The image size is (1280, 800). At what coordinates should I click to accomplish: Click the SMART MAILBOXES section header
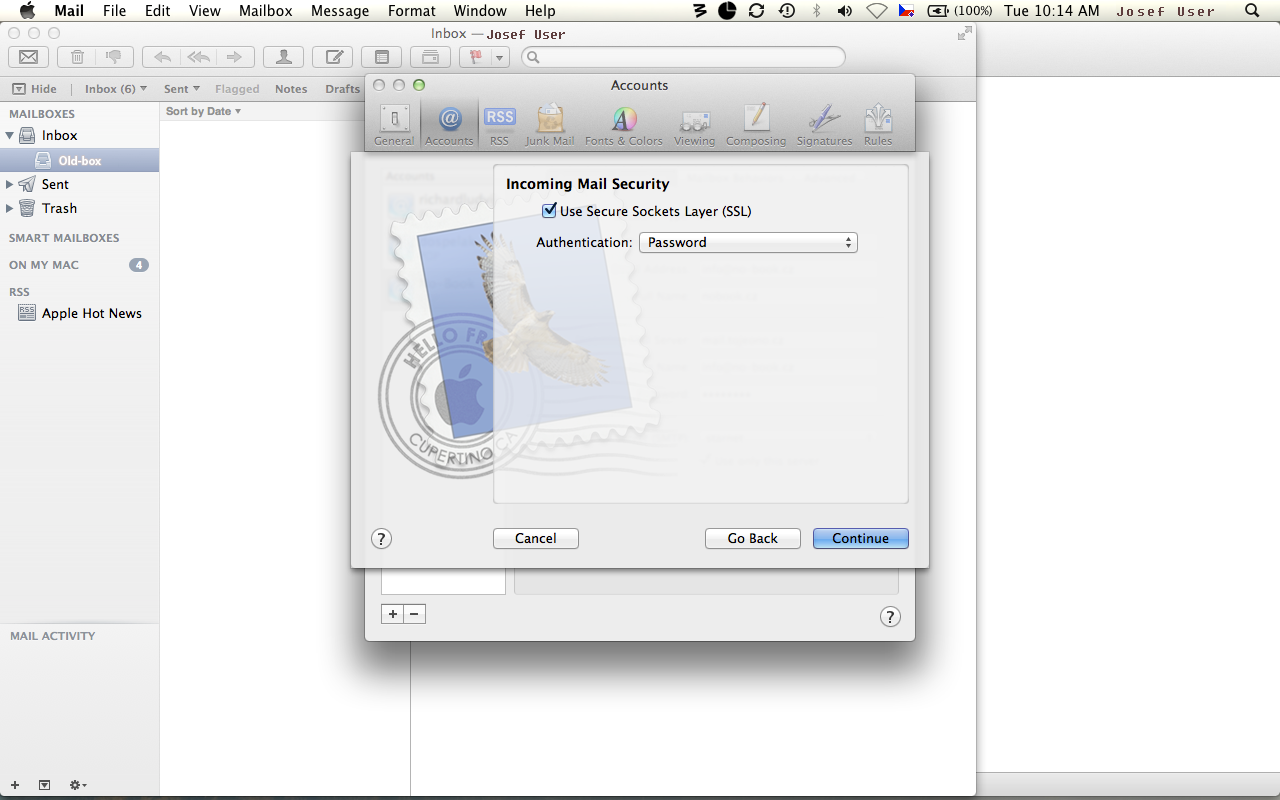[64, 238]
